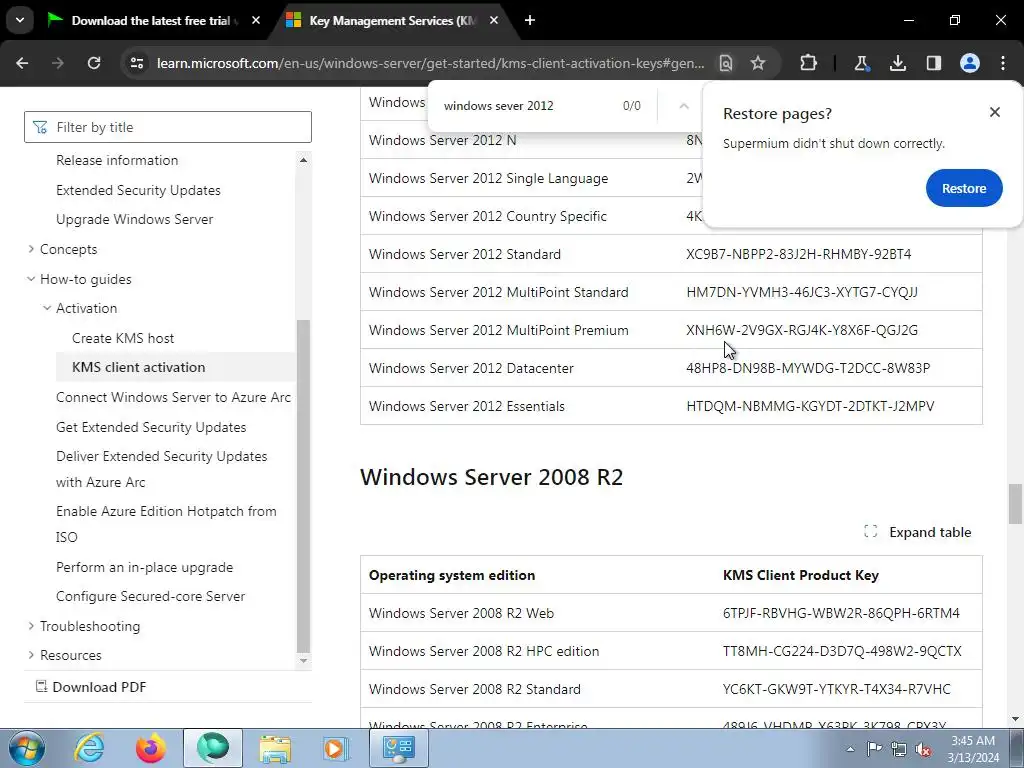The image size is (1024, 768).
Task: Expand the Resources tree node
Action: (31, 655)
